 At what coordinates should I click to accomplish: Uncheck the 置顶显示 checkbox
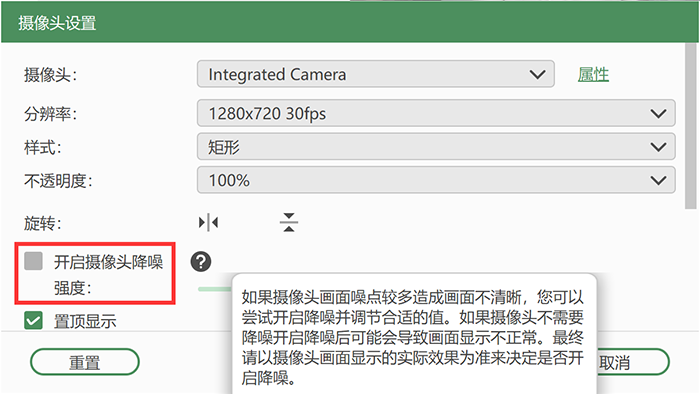tap(33, 320)
